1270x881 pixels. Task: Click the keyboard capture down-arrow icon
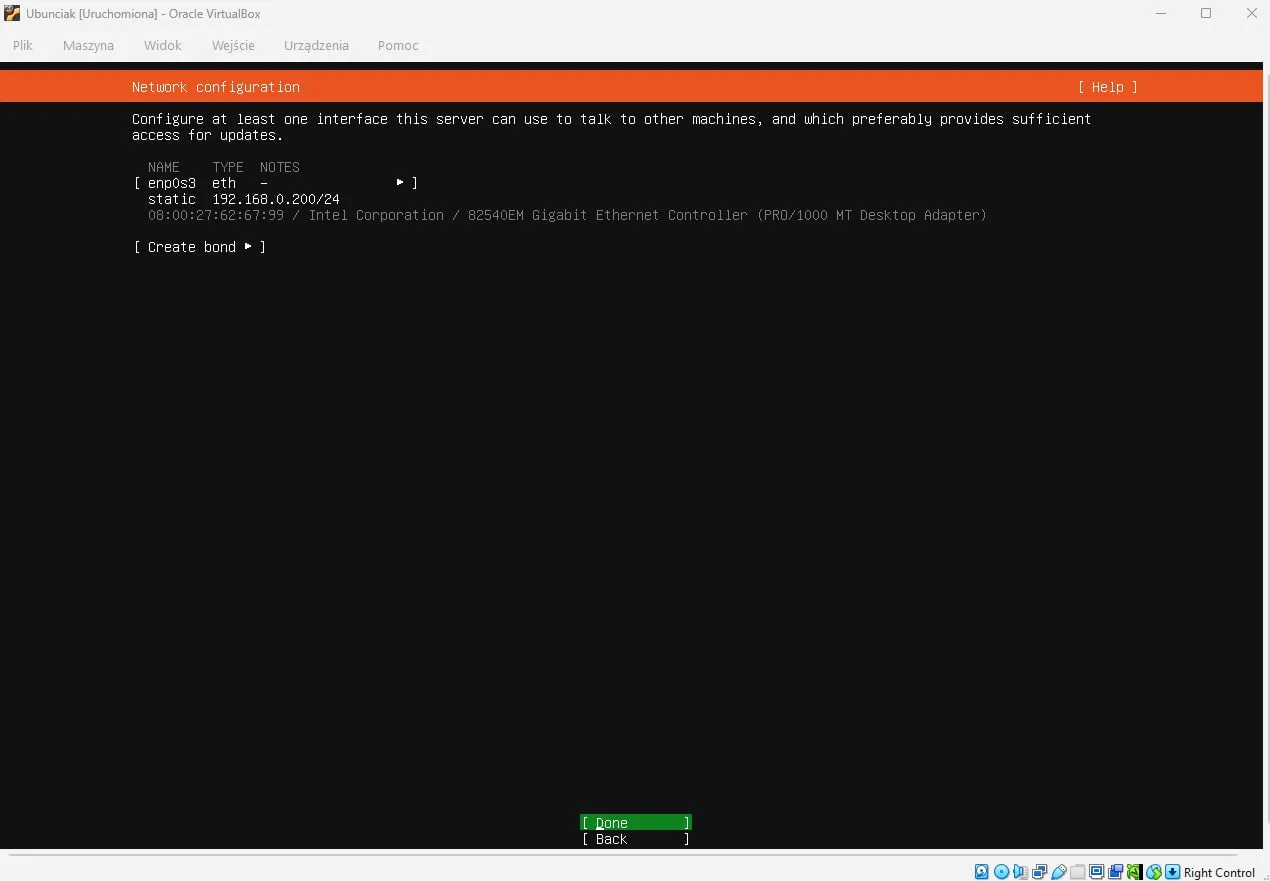(x=1172, y=872)
